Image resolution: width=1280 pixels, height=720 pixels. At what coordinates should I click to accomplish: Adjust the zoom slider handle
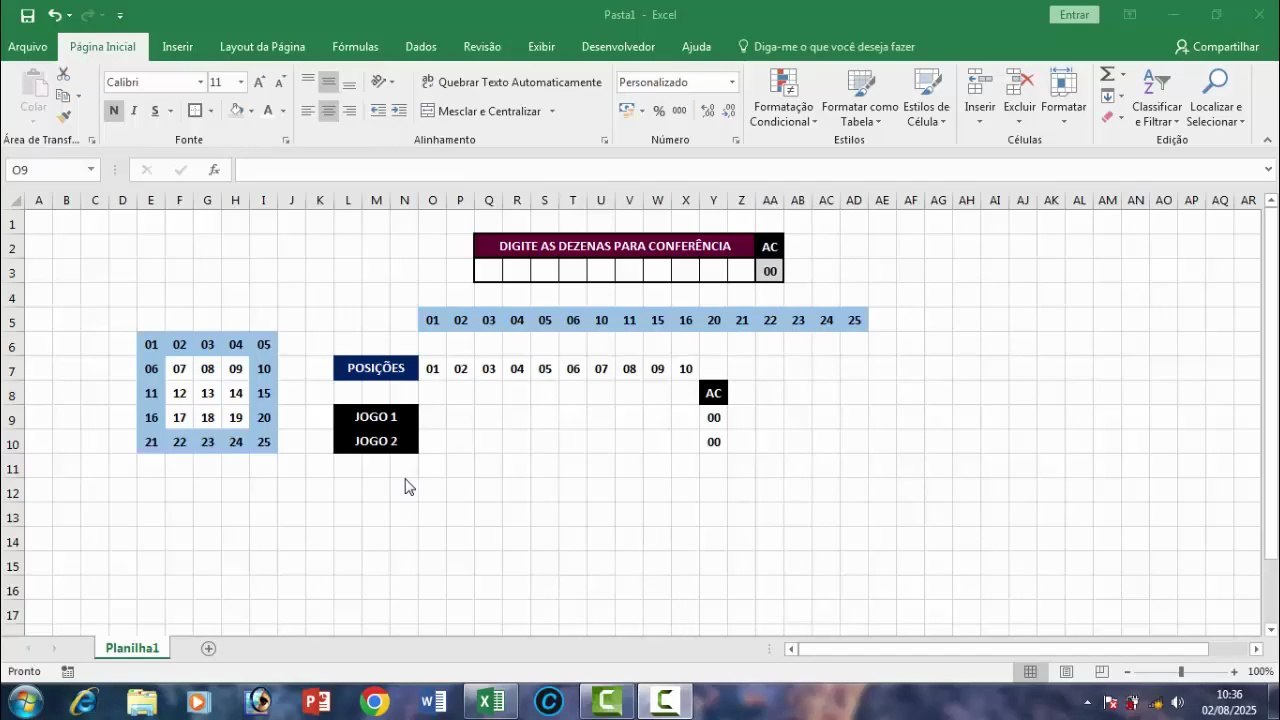click(1181, 672)
